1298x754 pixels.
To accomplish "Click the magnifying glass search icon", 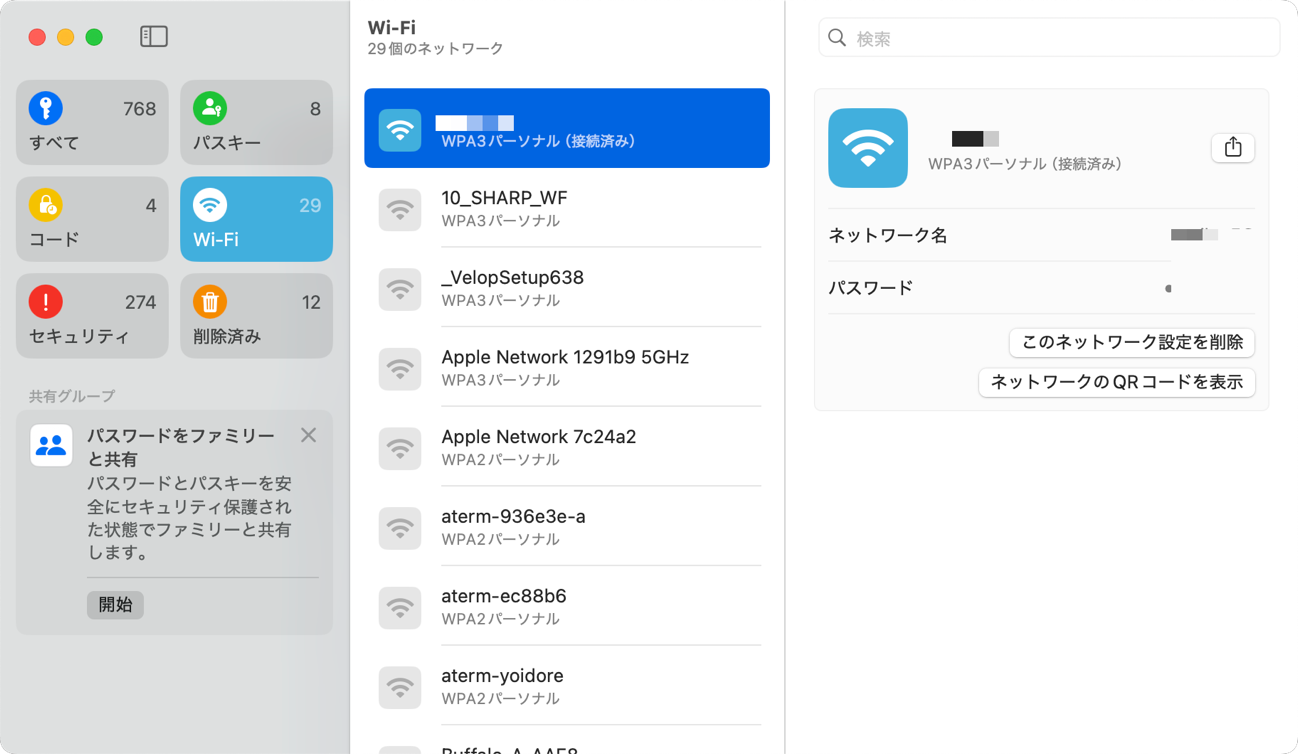I will pyautogui.click(x=837, y=38).
